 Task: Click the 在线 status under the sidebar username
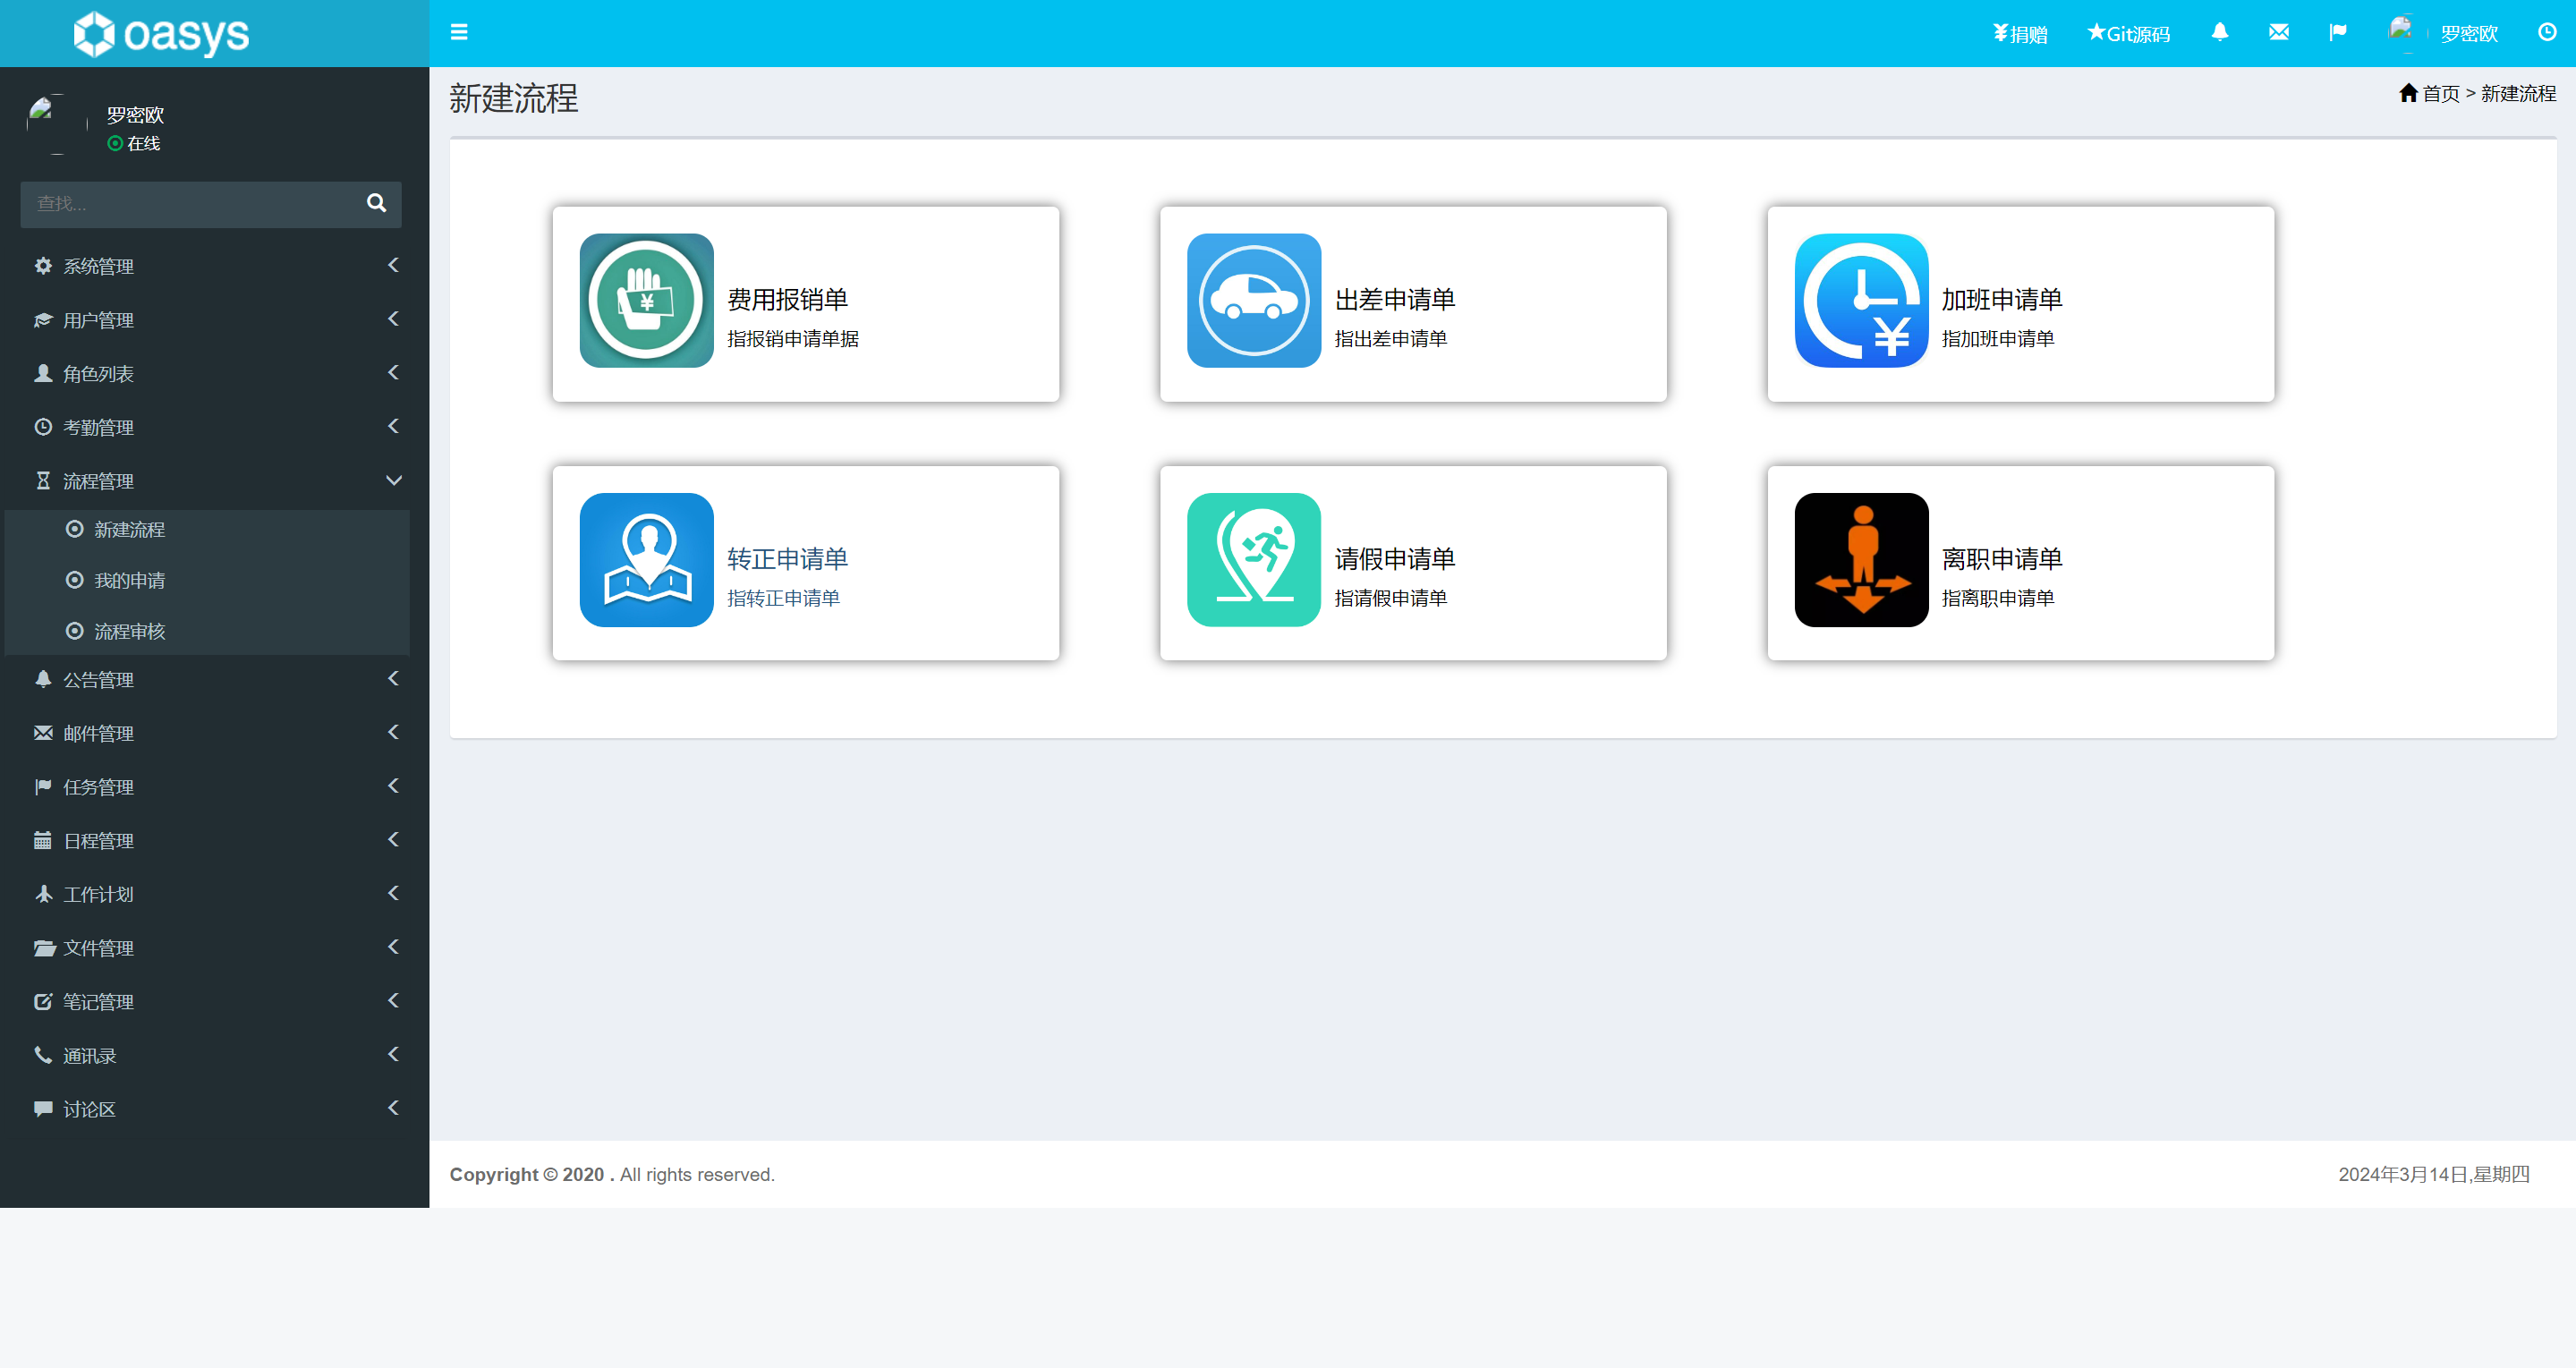tap(133, 143)
